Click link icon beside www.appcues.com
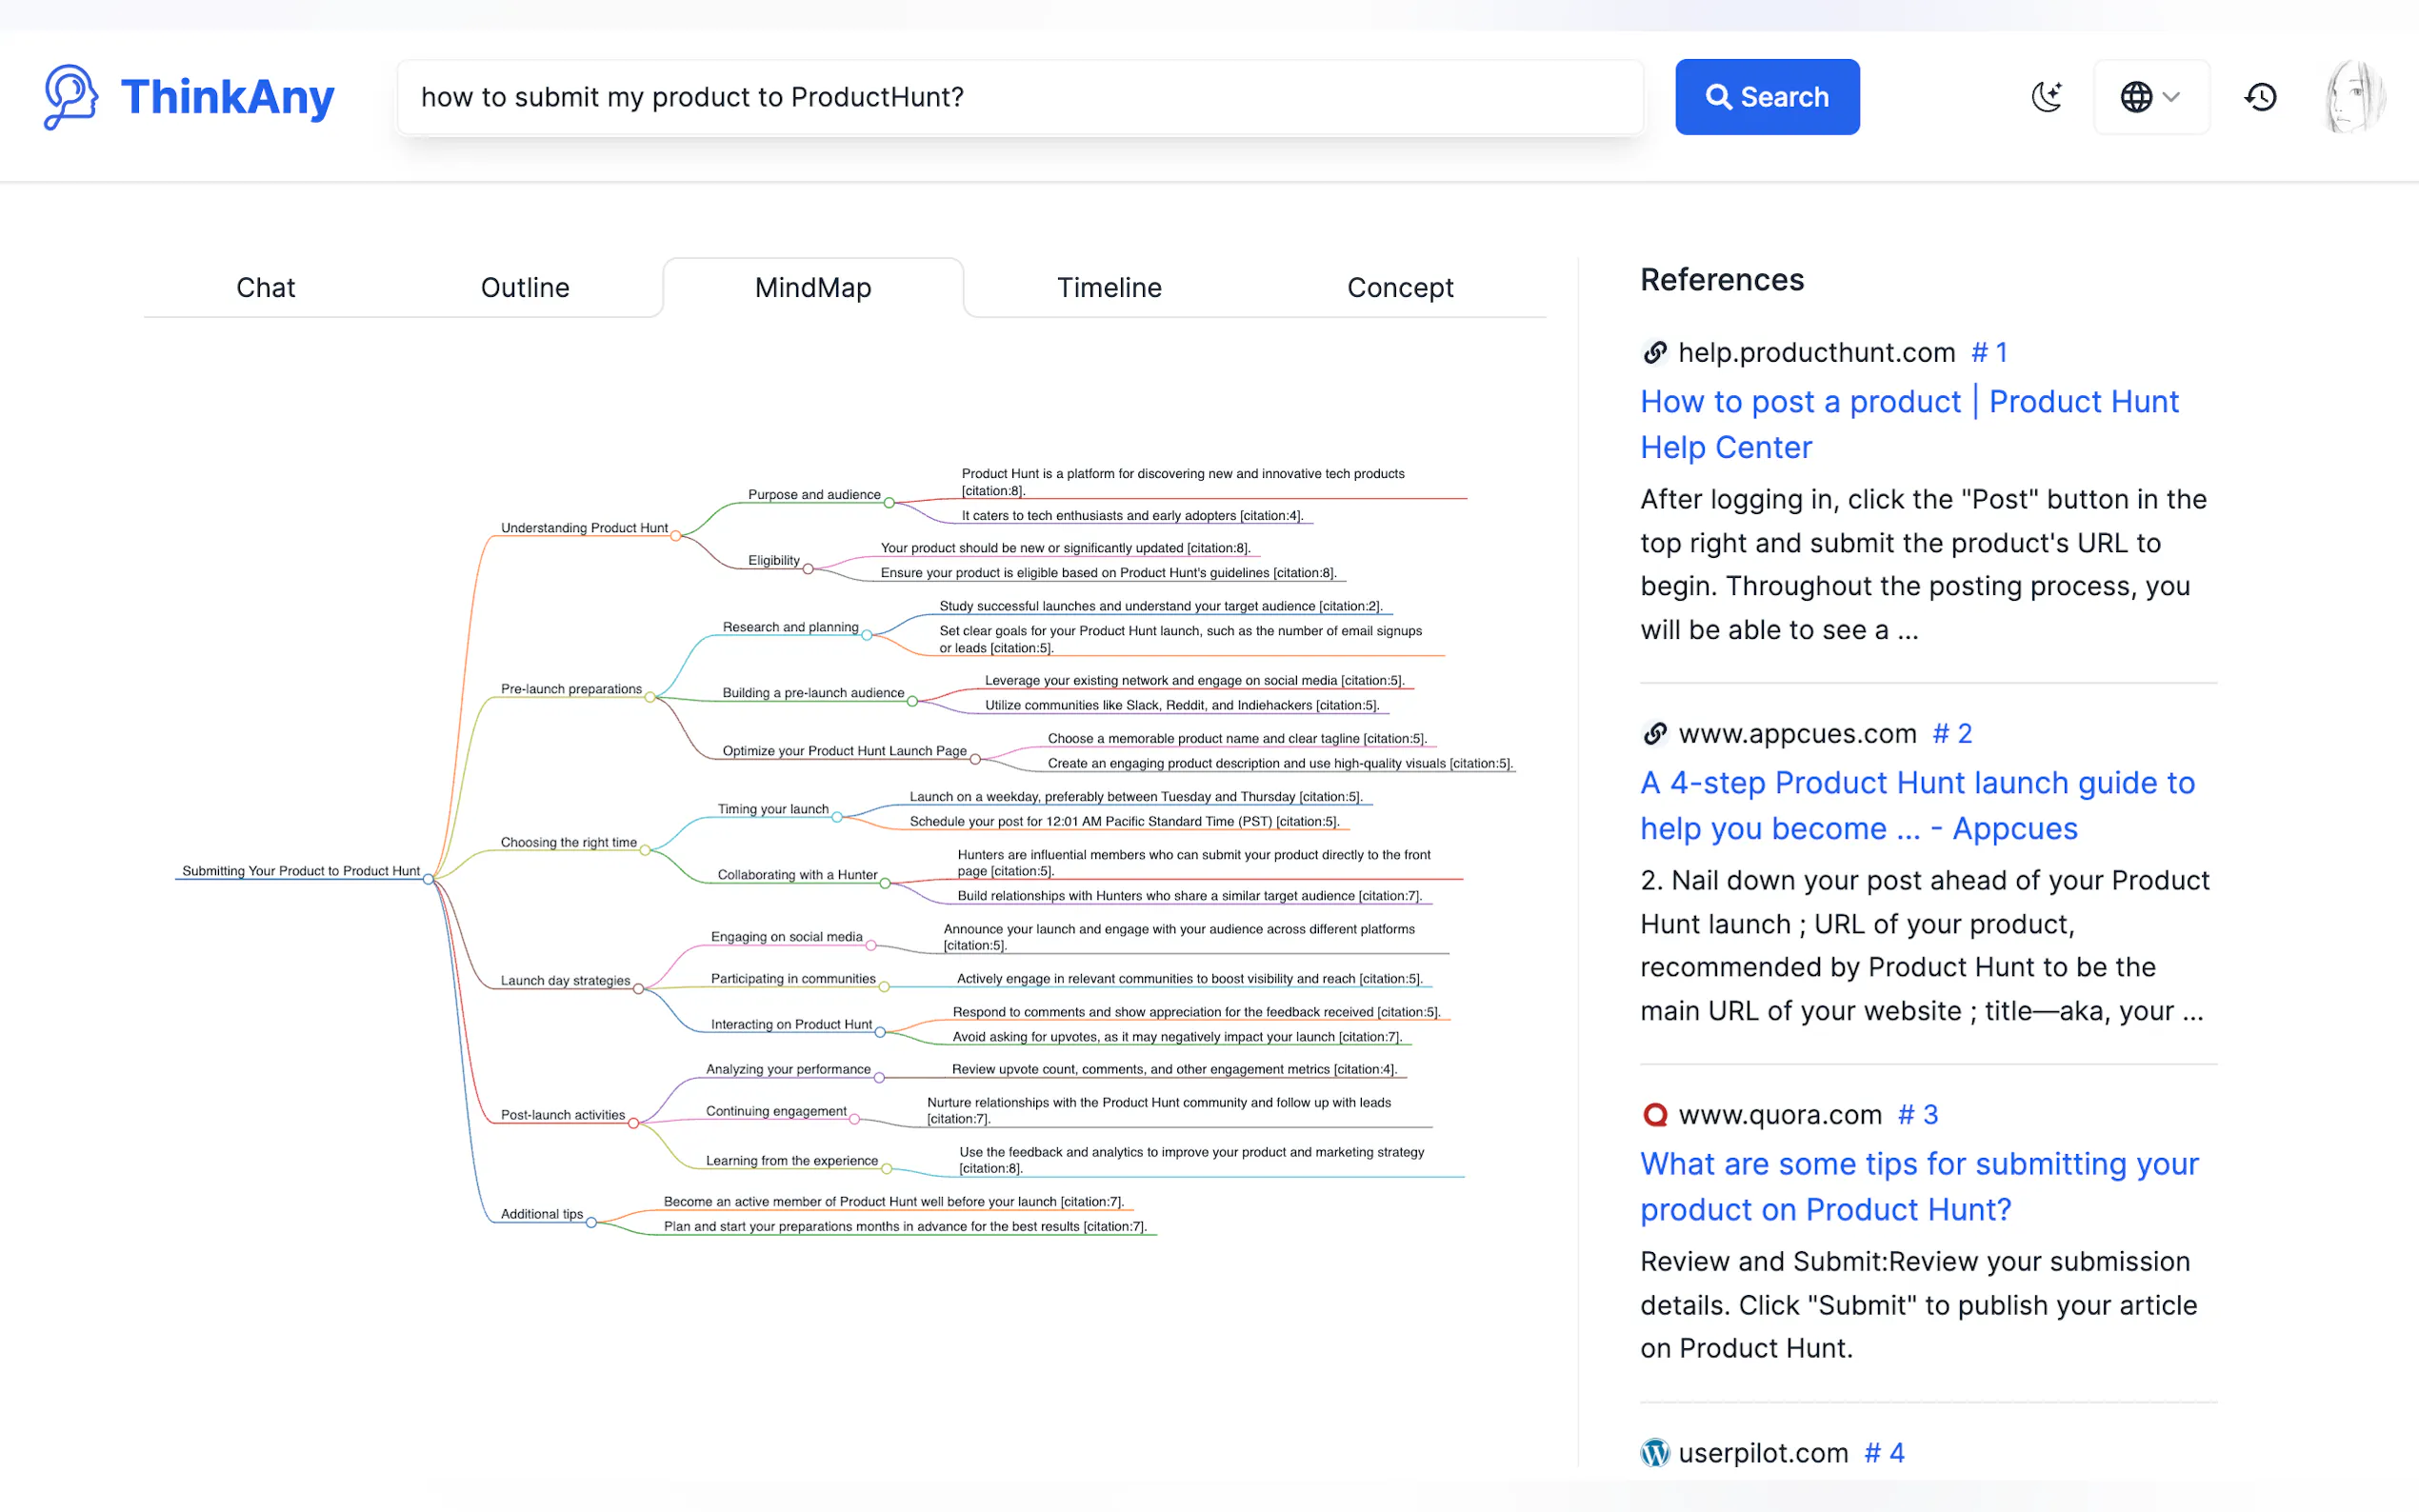2419x1512 pixels. pyautogui.click(x=1655, y=733)
